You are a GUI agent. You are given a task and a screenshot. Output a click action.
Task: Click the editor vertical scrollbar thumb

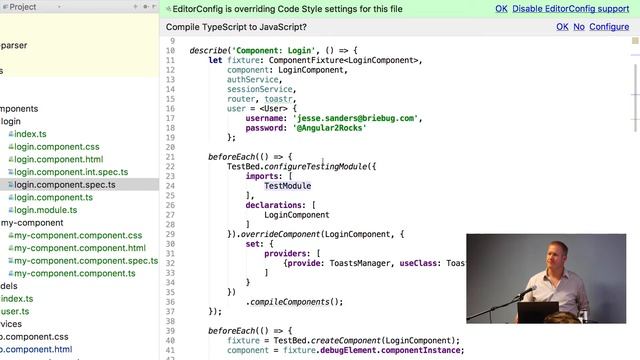tap(636, 98)
